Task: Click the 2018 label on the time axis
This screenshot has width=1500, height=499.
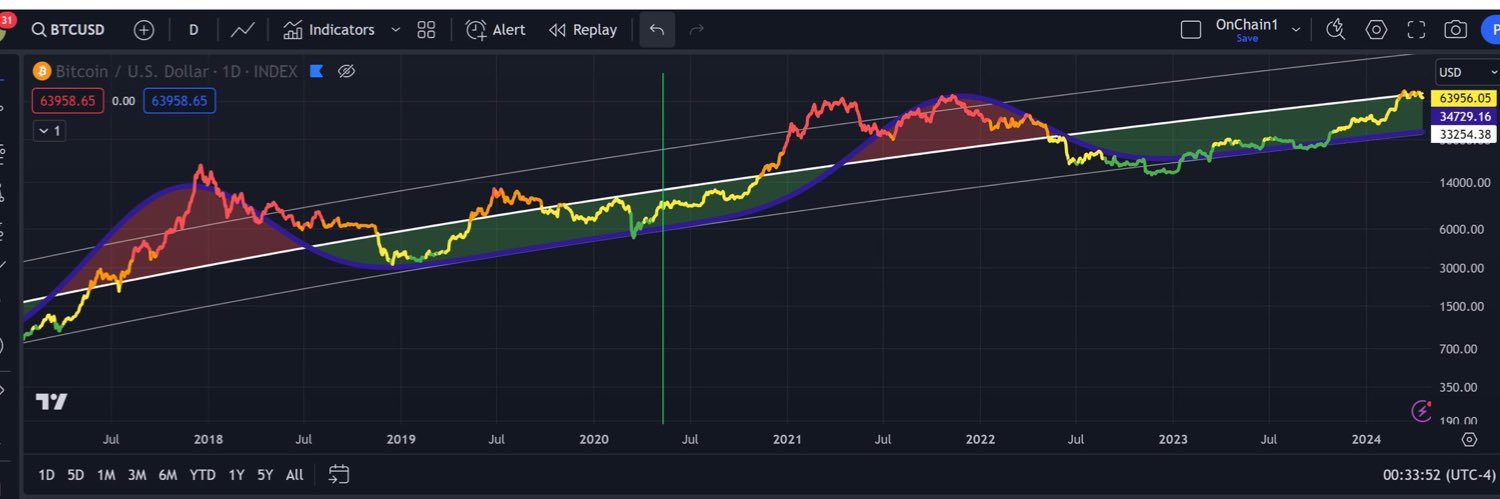Action: click(208, 439)
